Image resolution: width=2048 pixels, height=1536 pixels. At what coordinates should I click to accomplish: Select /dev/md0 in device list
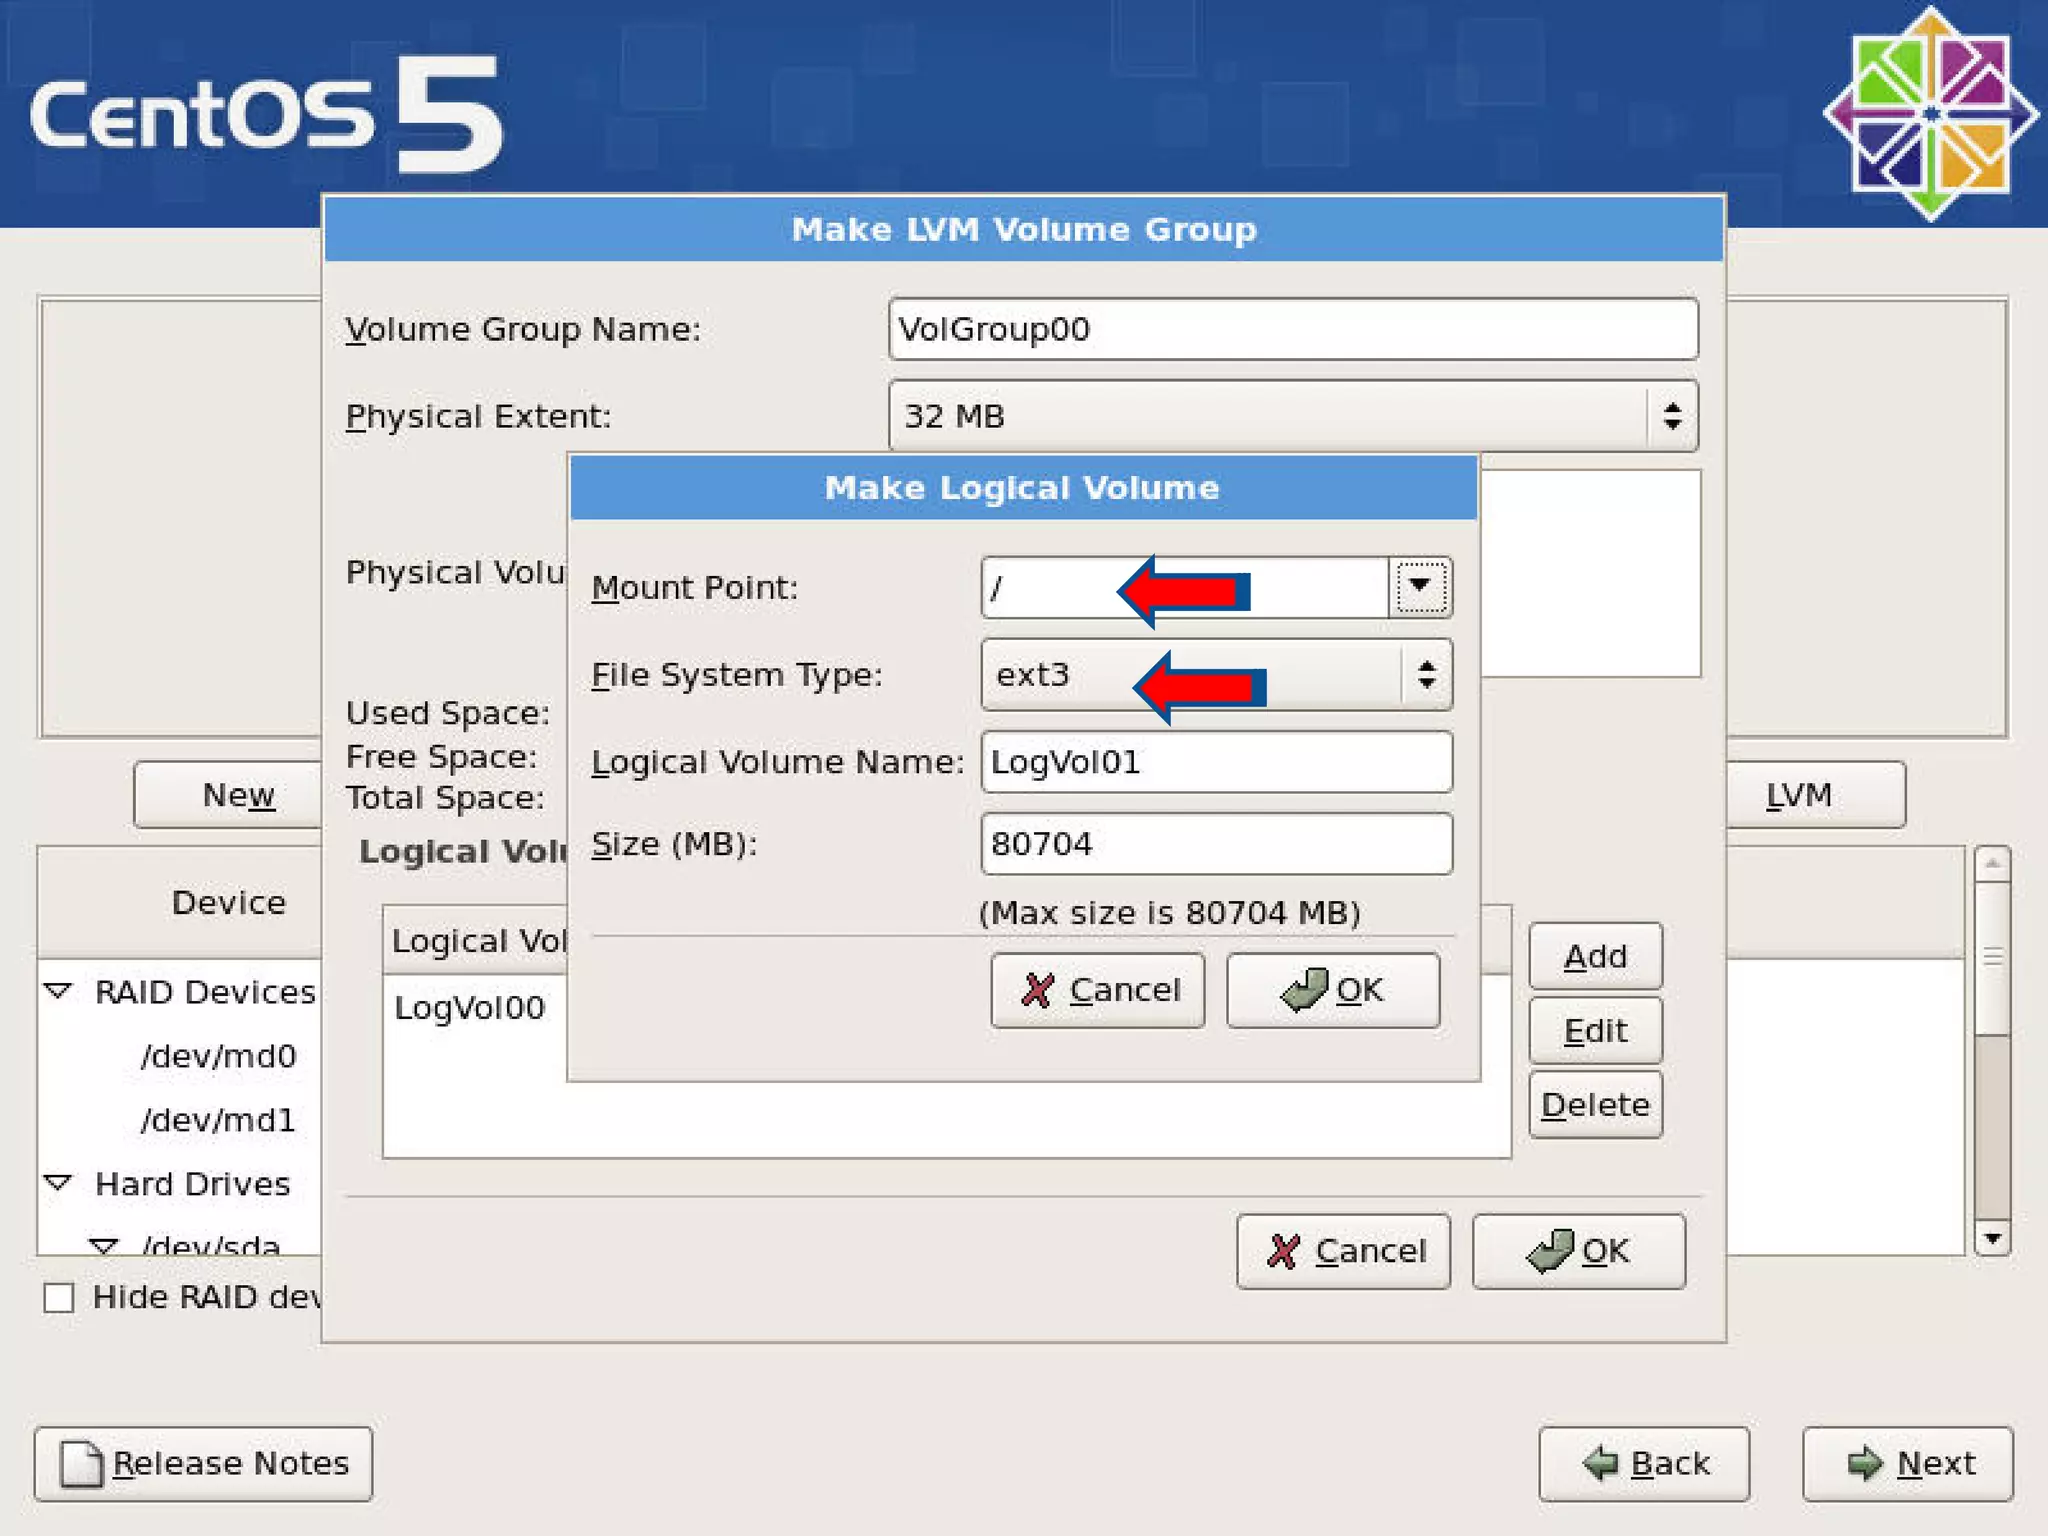pos(218,1056)
